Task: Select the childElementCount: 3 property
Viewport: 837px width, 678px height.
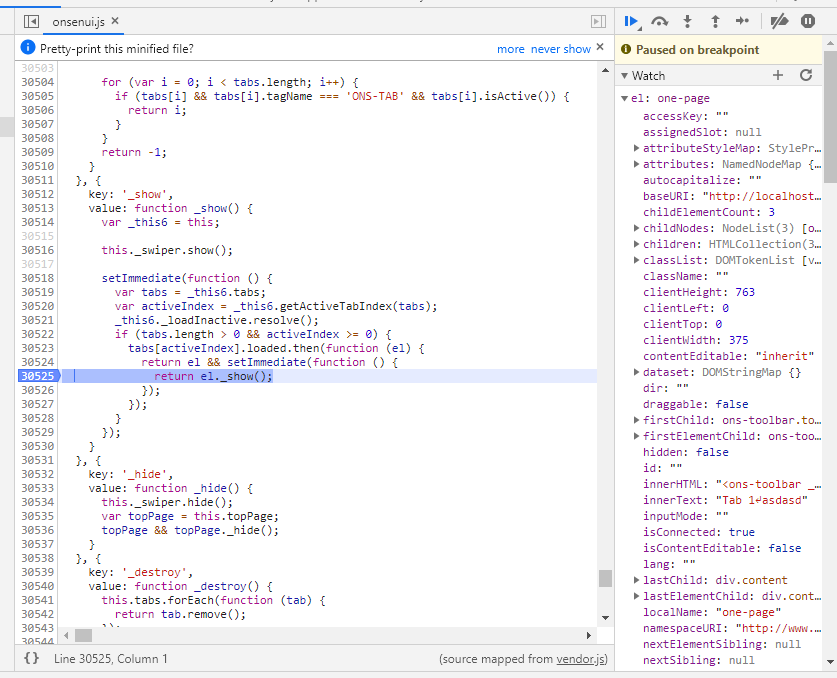Action: 709,212
